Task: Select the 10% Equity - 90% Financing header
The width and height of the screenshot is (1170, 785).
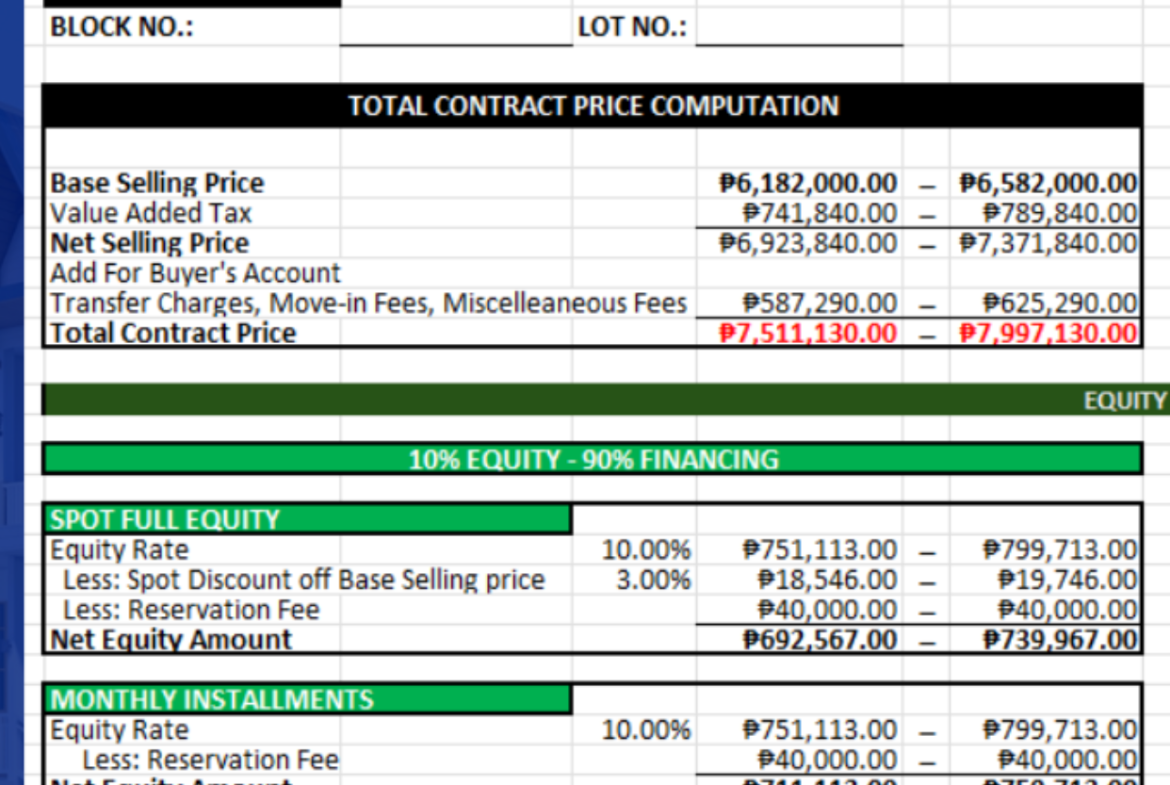Action: pyautogui.click(x=592, y=460)
